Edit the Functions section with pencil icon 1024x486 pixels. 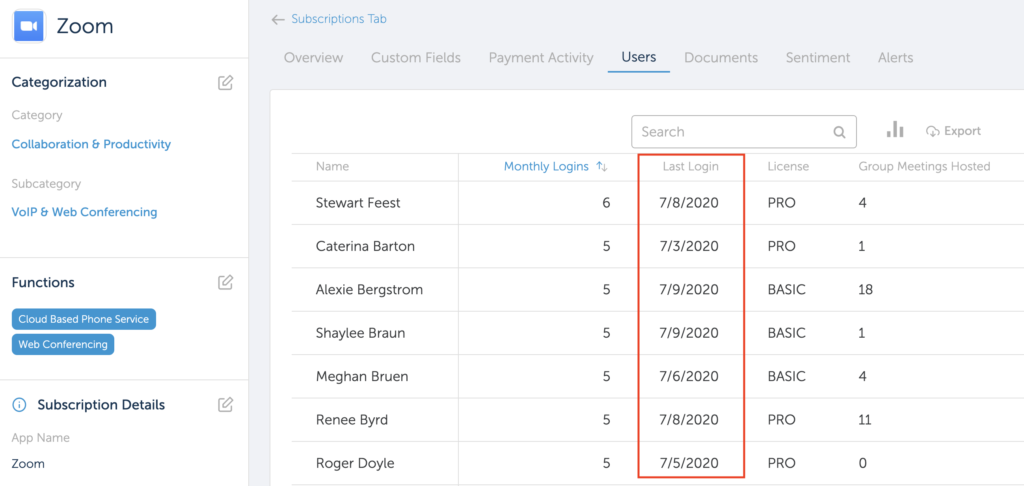pyautogui.click(x=225, y=283)
